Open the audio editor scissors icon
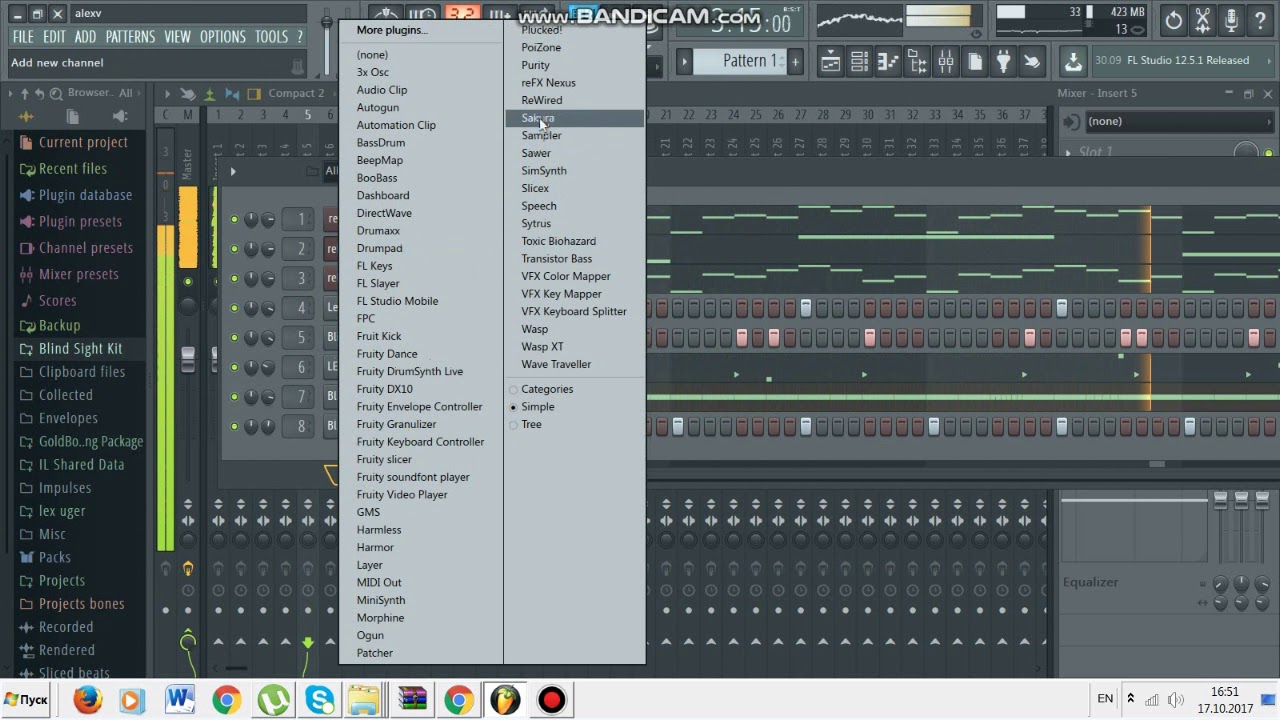Image resolution: width=1280 pixels, height=720 pixels. coord(1203,20)
